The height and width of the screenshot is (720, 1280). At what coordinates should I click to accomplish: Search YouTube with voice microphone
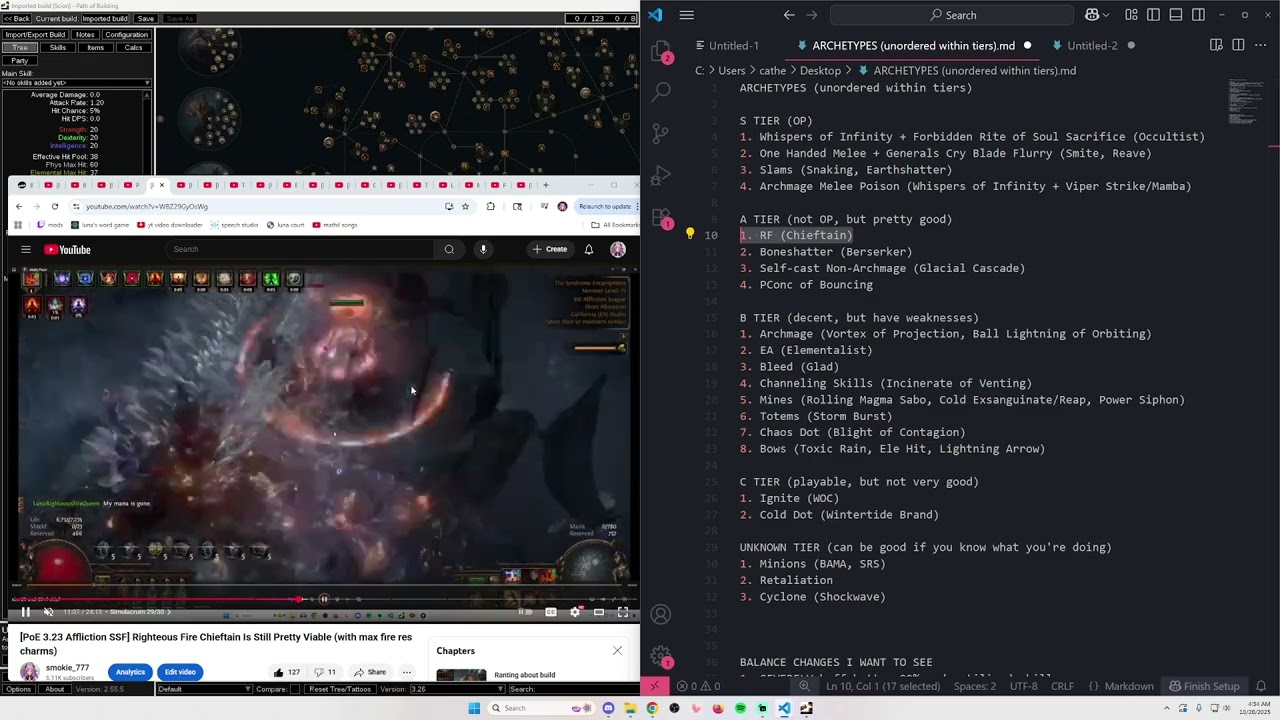(483, 249)
